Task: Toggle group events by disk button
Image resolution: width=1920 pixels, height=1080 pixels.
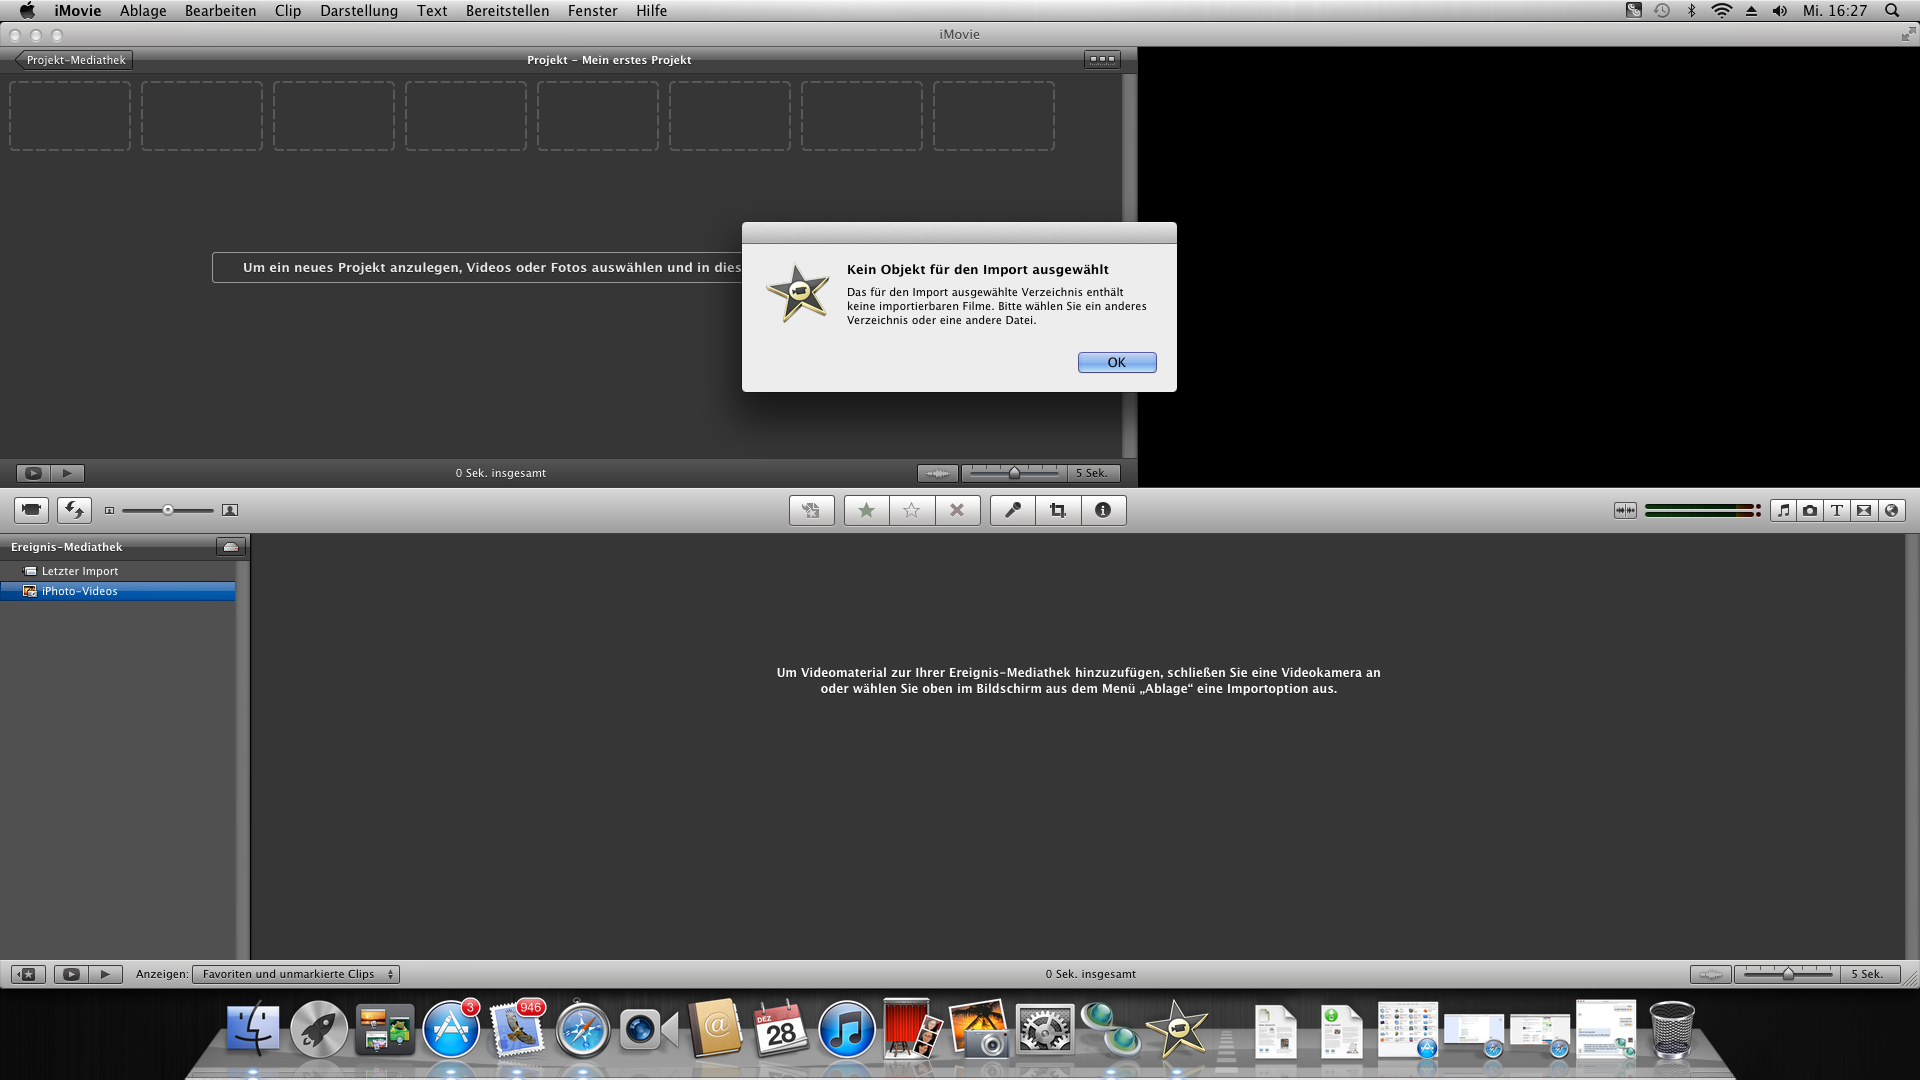Action: tap(231, 547)
